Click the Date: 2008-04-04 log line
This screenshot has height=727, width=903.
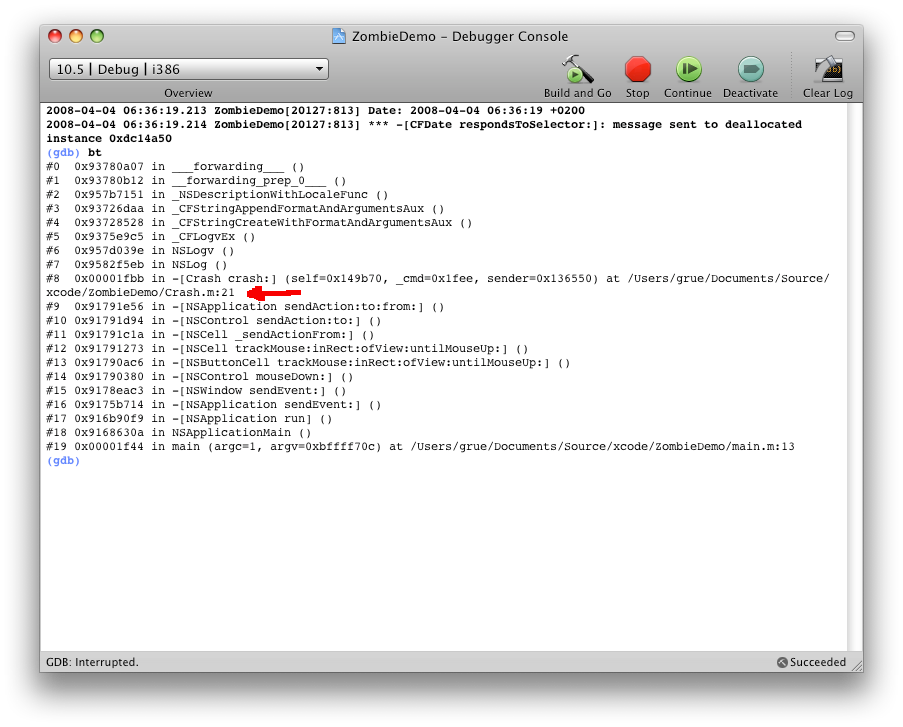(315, 111)
